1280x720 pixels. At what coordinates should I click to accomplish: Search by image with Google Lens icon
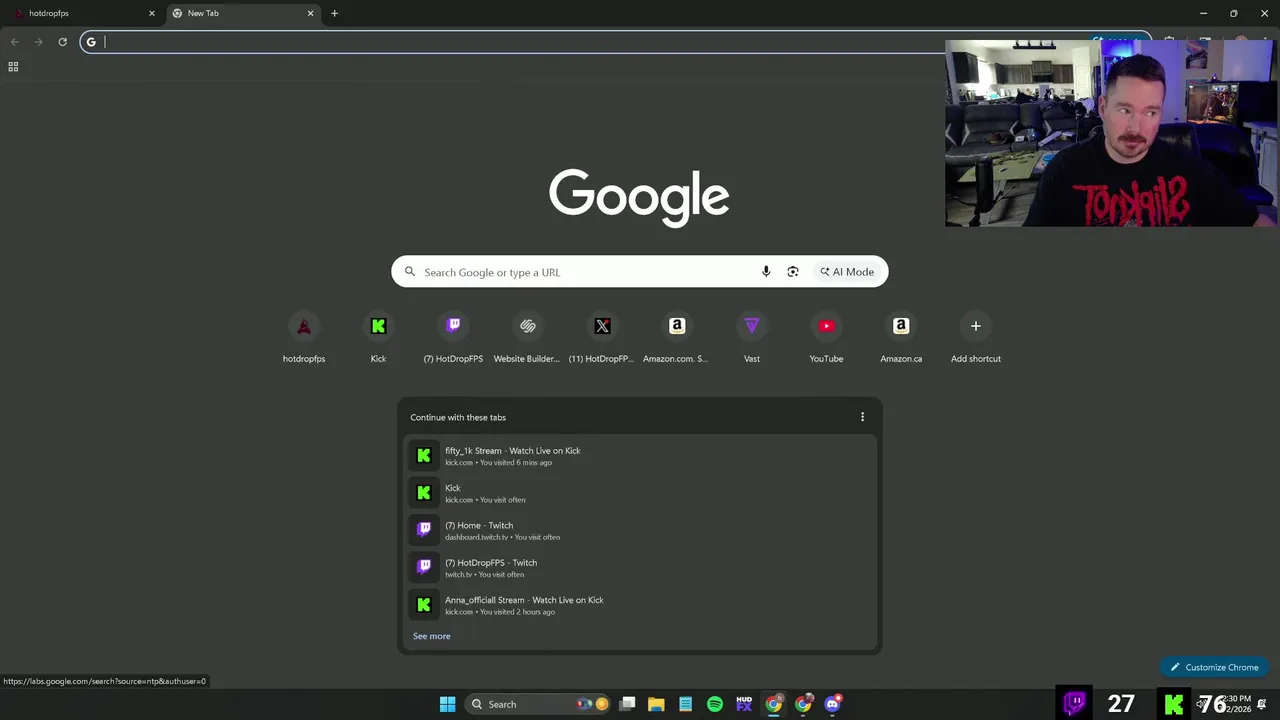click(793, 272)
